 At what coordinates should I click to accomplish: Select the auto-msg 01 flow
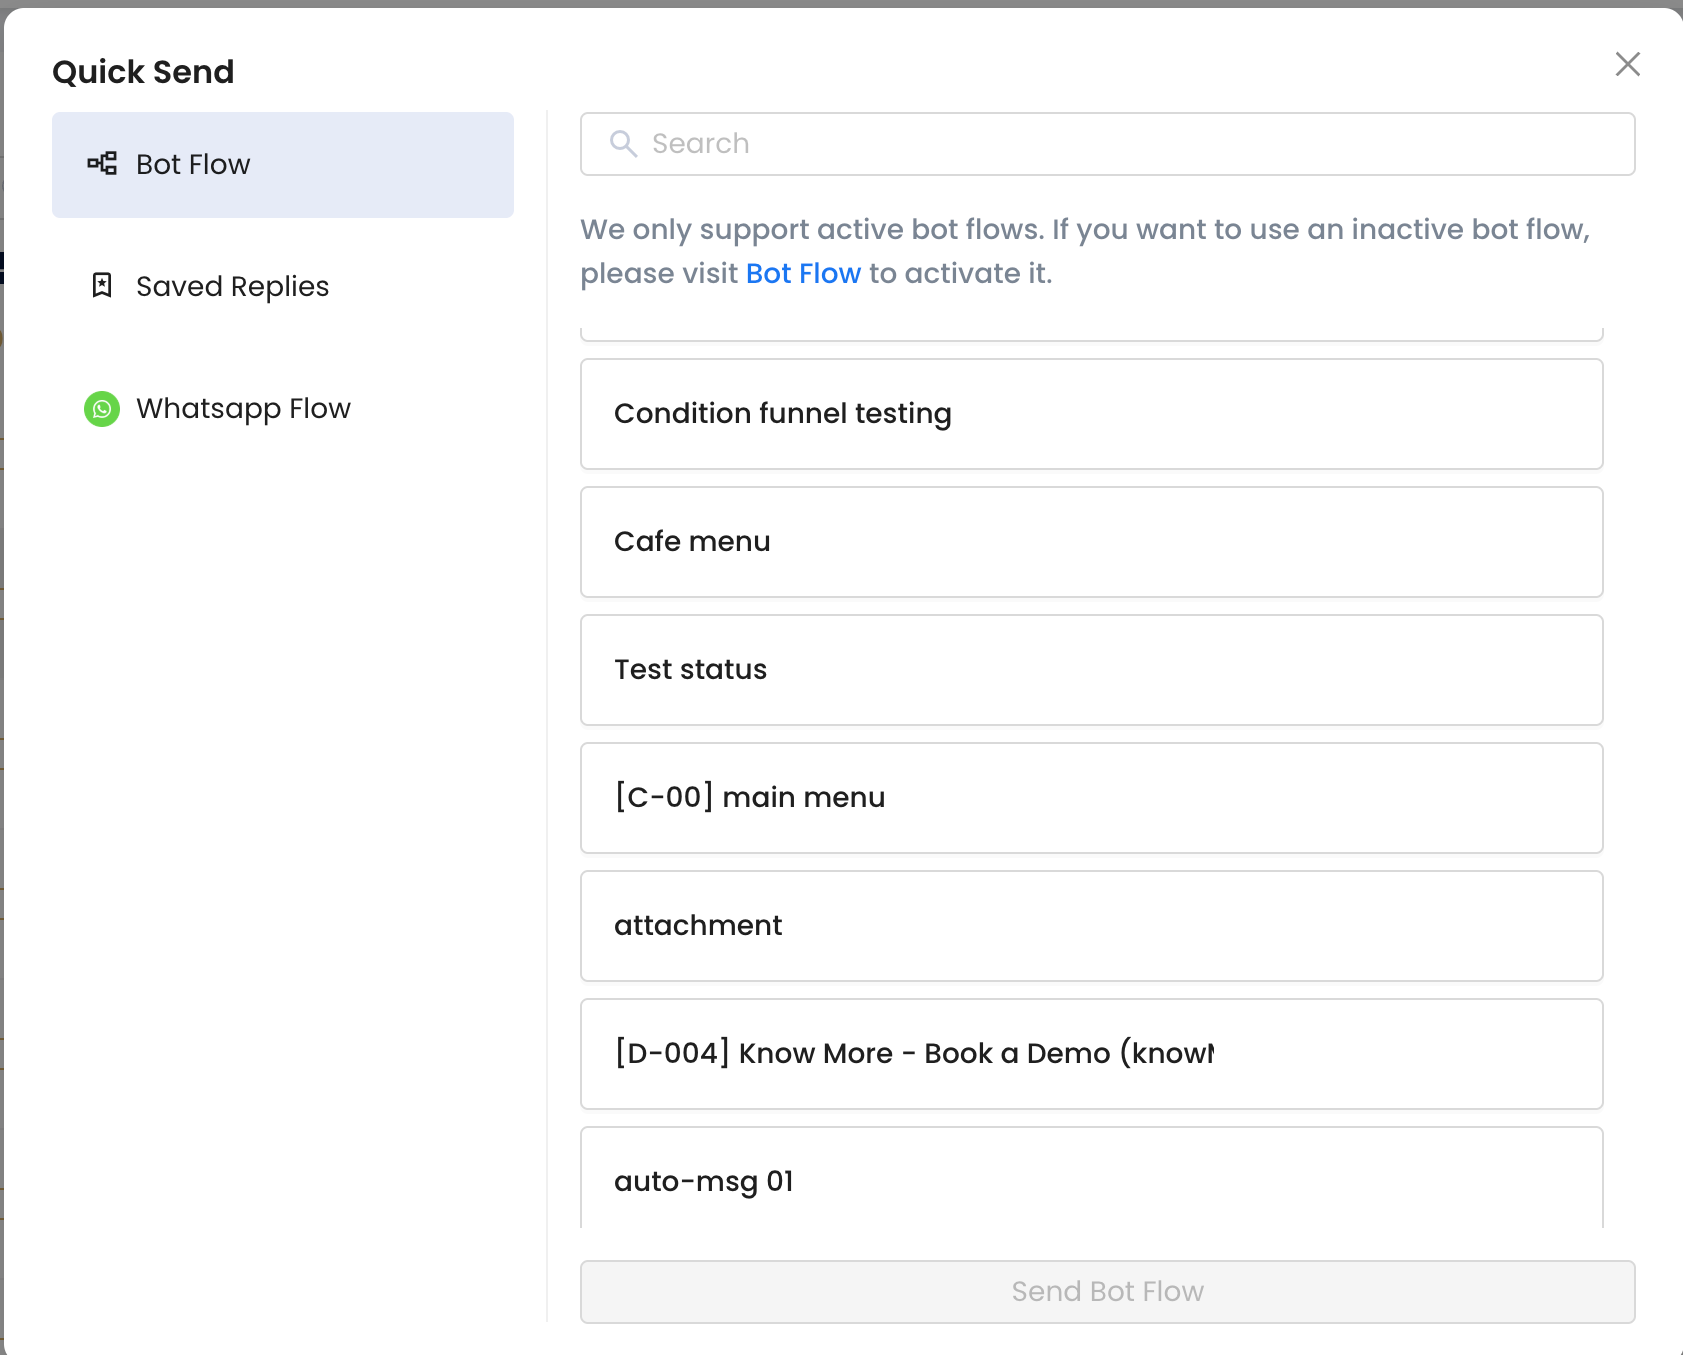click(x=1091, y=1180)
